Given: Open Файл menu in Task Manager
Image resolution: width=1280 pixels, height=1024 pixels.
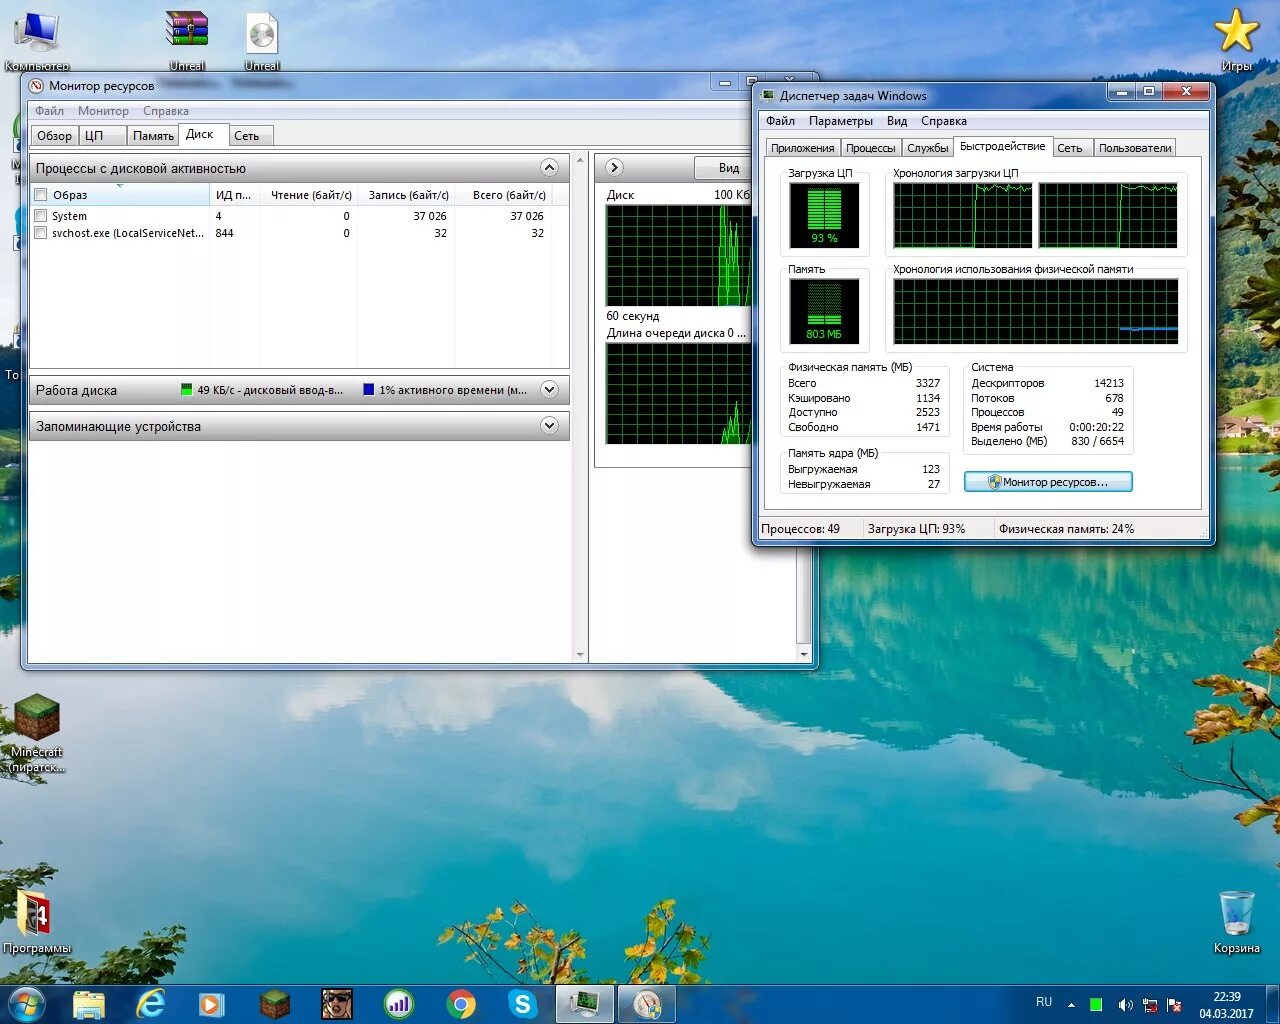Looking at the screenshot, I should [x=781, y=121].
